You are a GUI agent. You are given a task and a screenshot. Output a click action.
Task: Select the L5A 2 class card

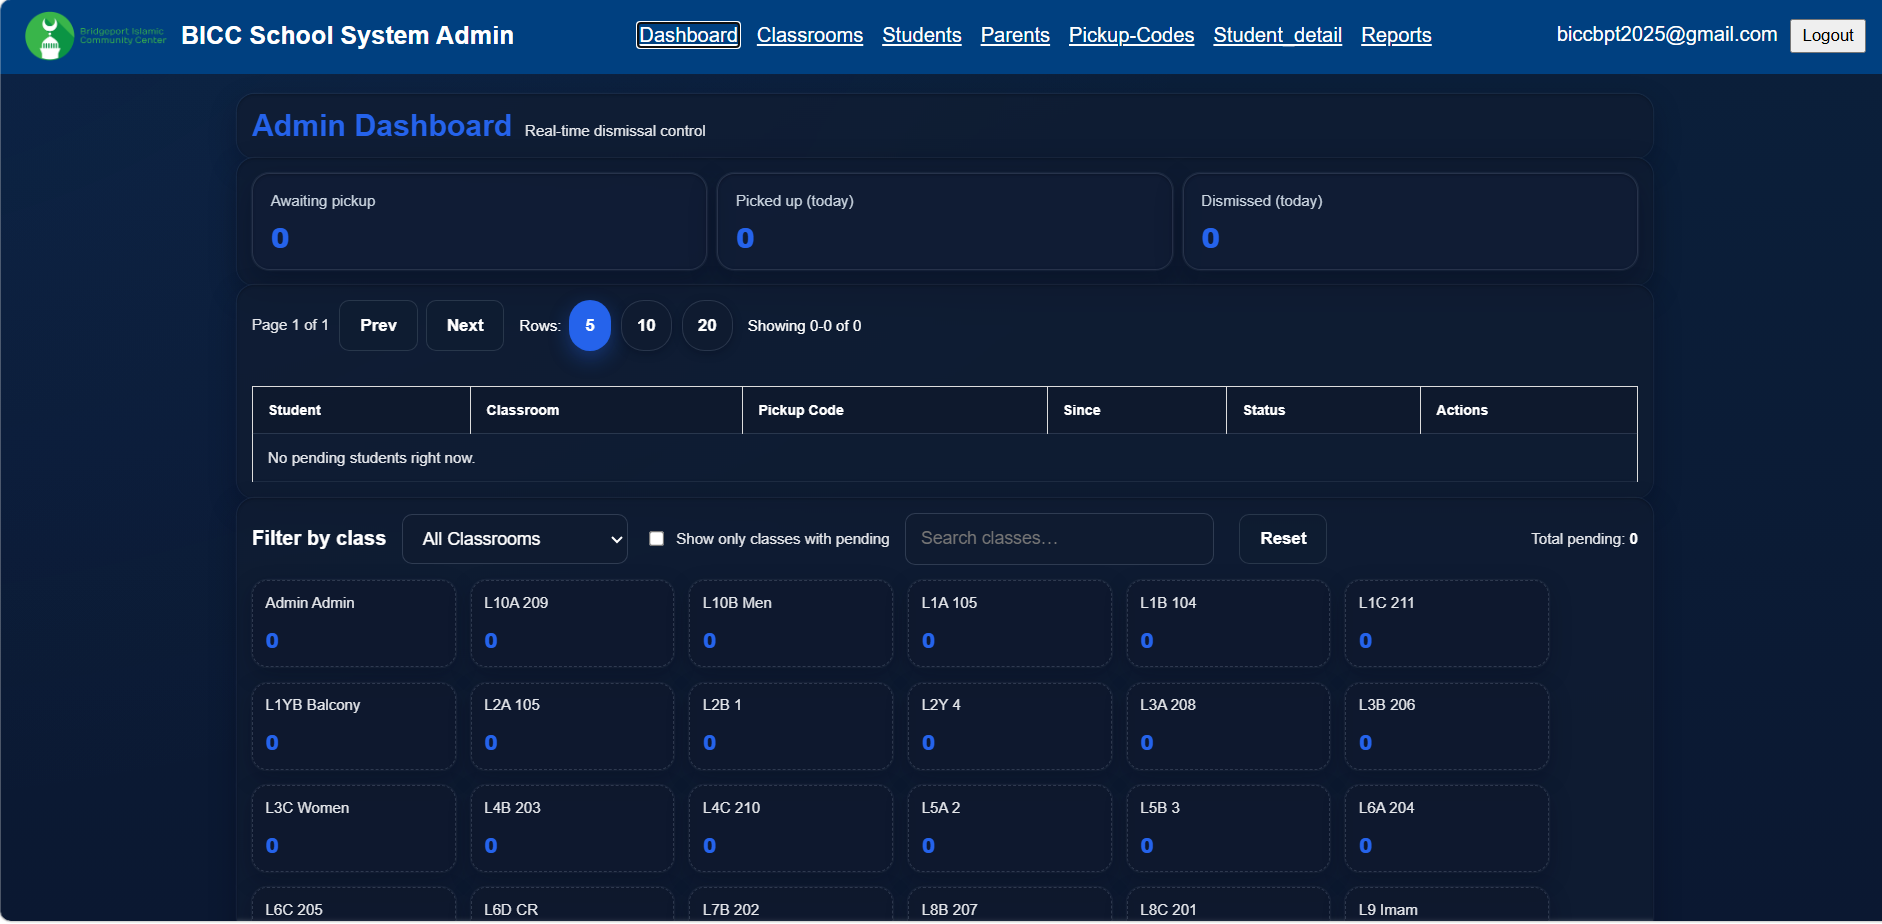coord(1010,828)
